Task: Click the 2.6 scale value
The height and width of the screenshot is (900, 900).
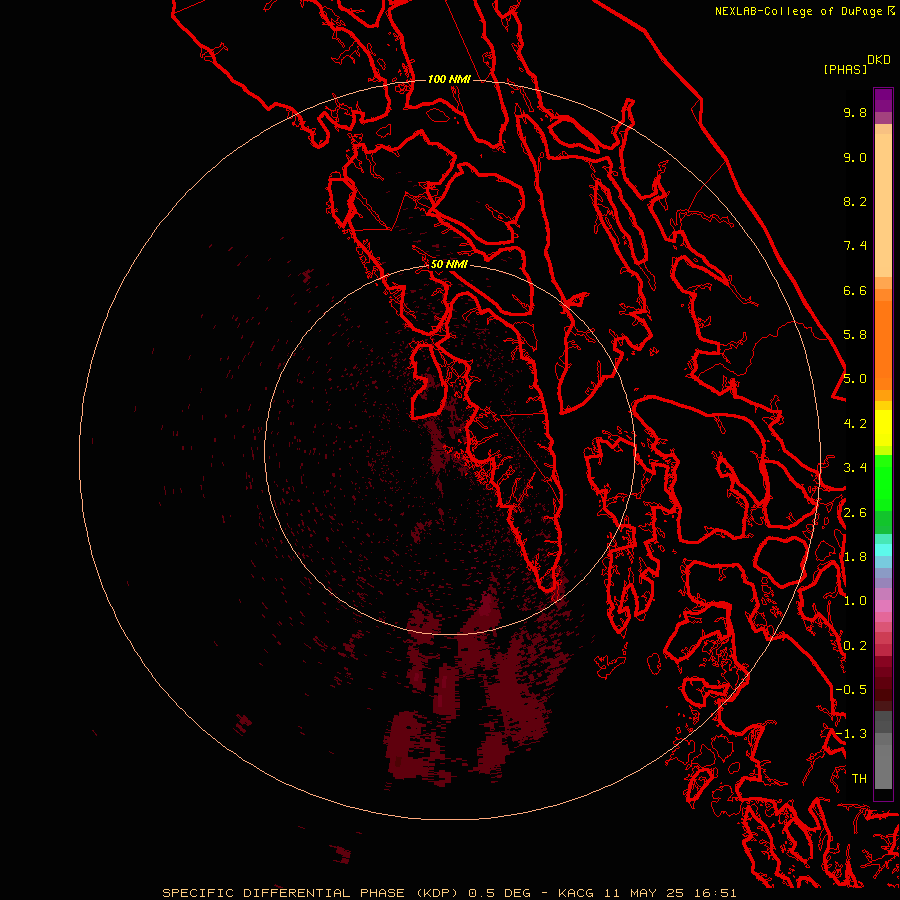Action: (855, 513)
